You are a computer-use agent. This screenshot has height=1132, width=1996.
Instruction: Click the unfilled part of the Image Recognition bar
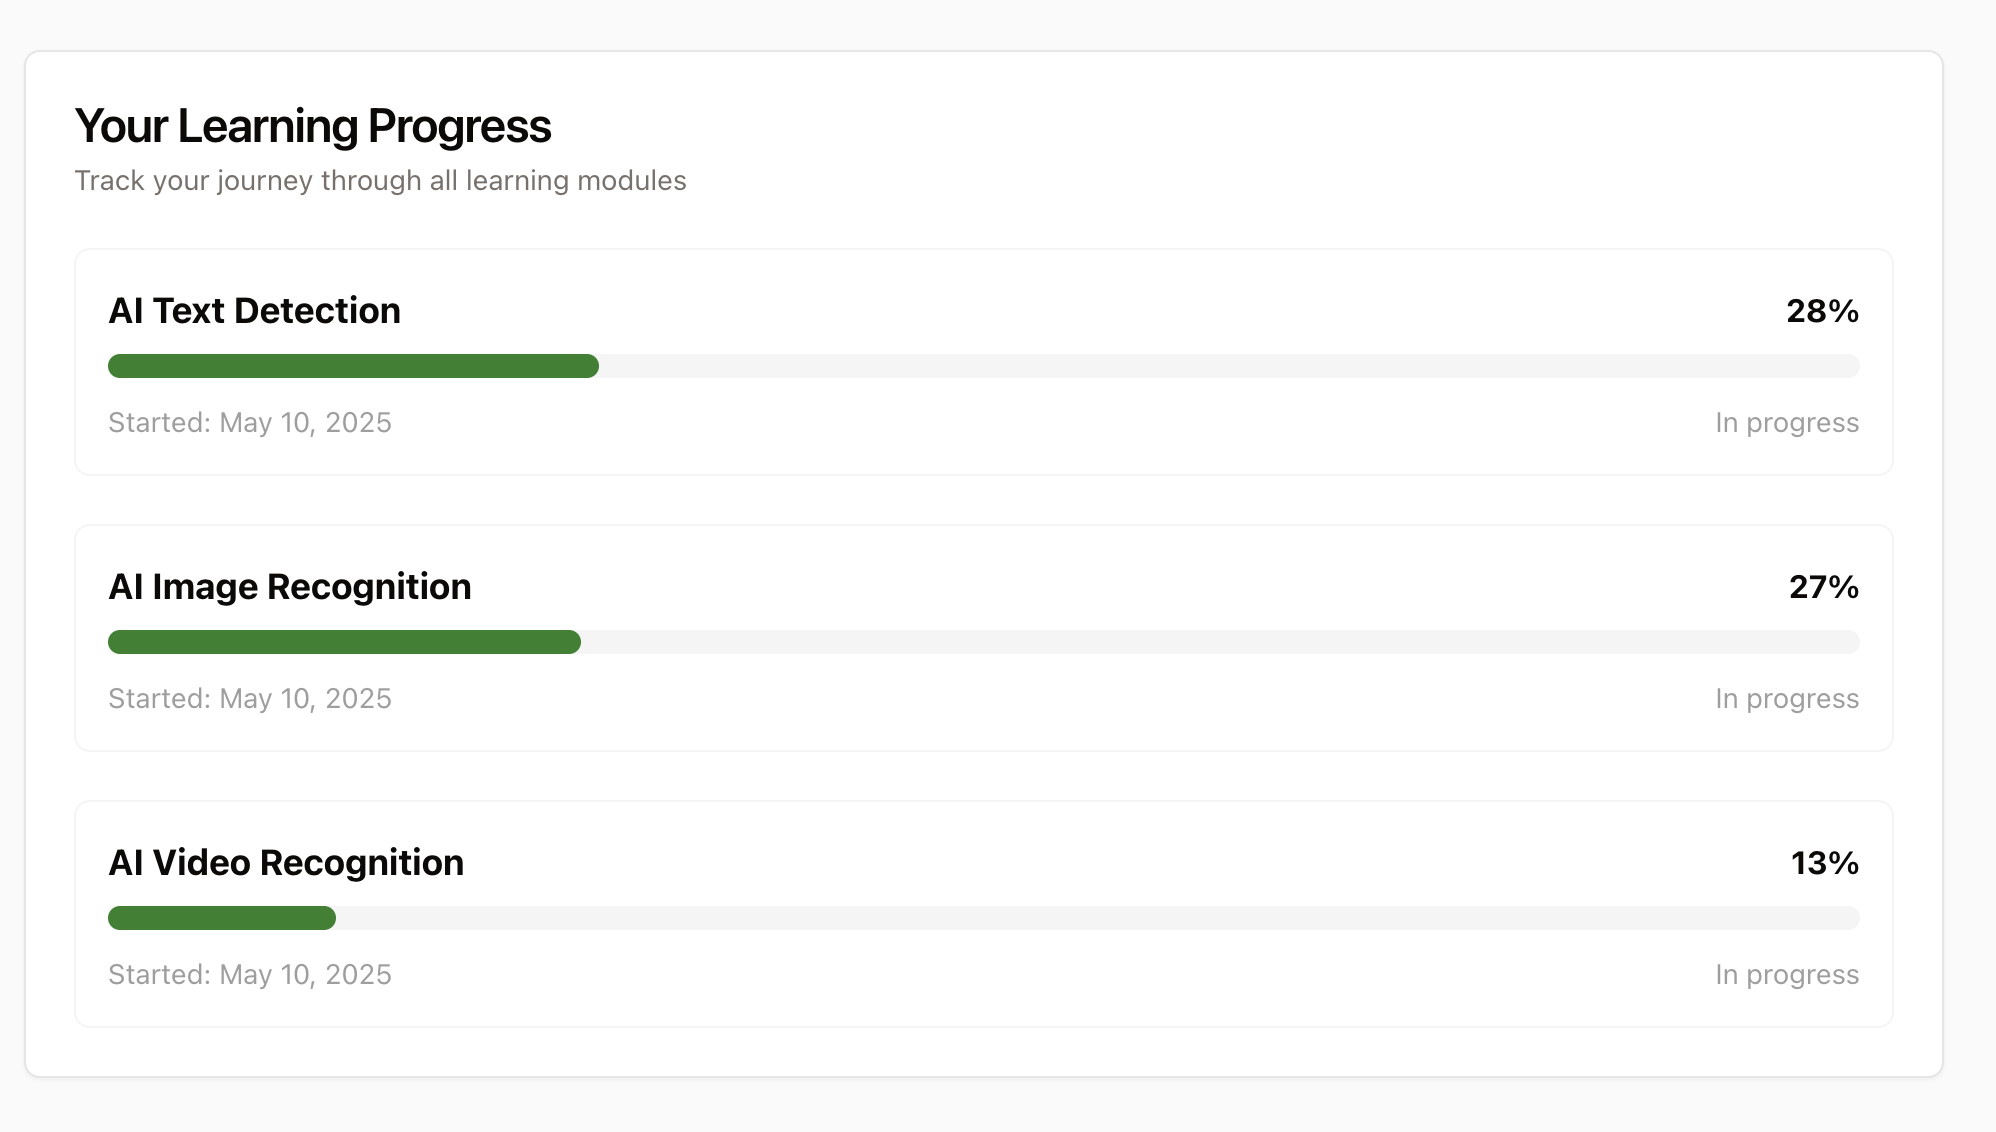coord(1220,642)
